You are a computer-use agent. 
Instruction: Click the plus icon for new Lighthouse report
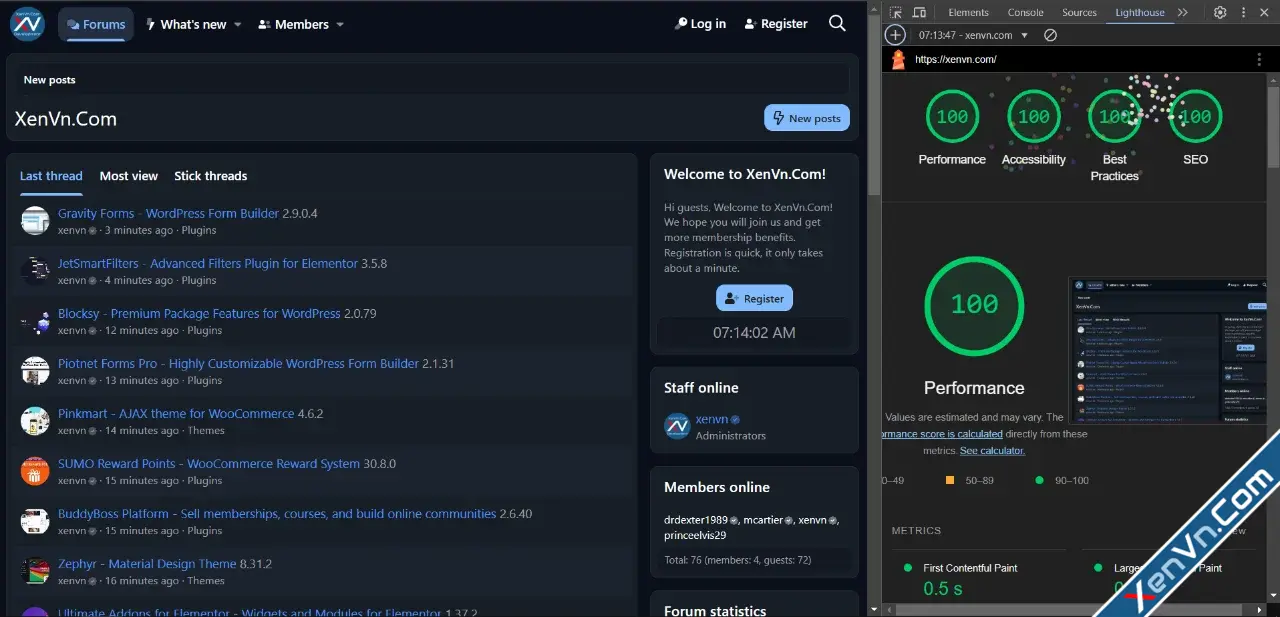click(895, 35)
